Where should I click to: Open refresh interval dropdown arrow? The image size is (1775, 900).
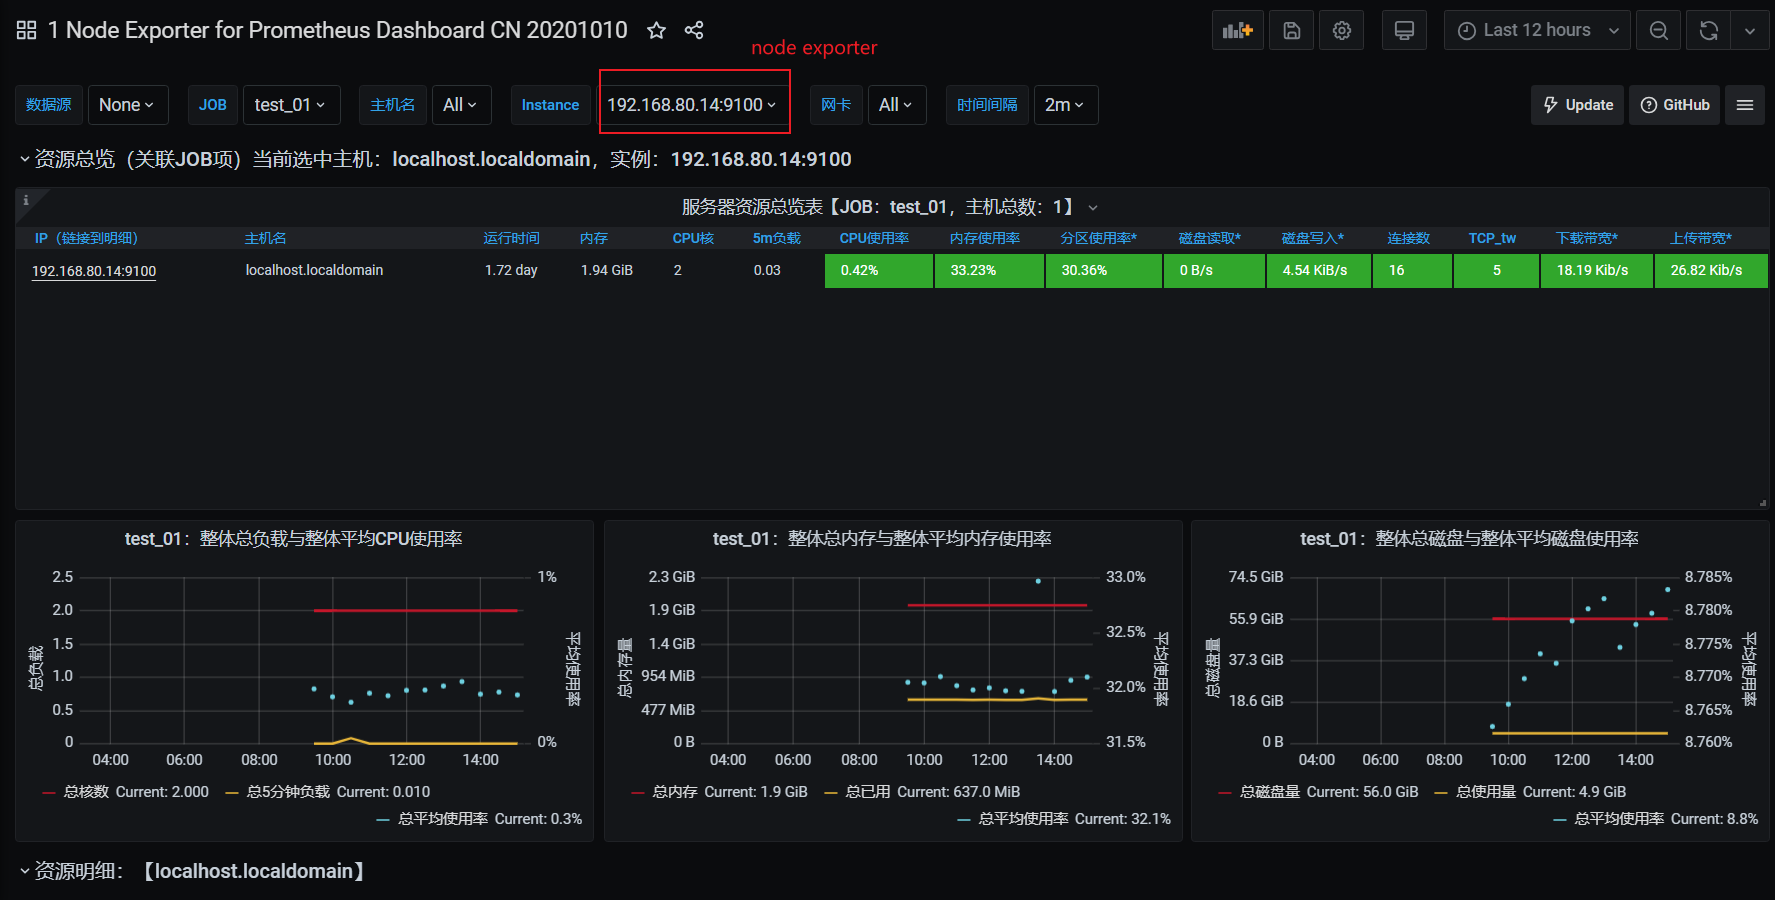pyautogui.click(x=1750, y=30)
